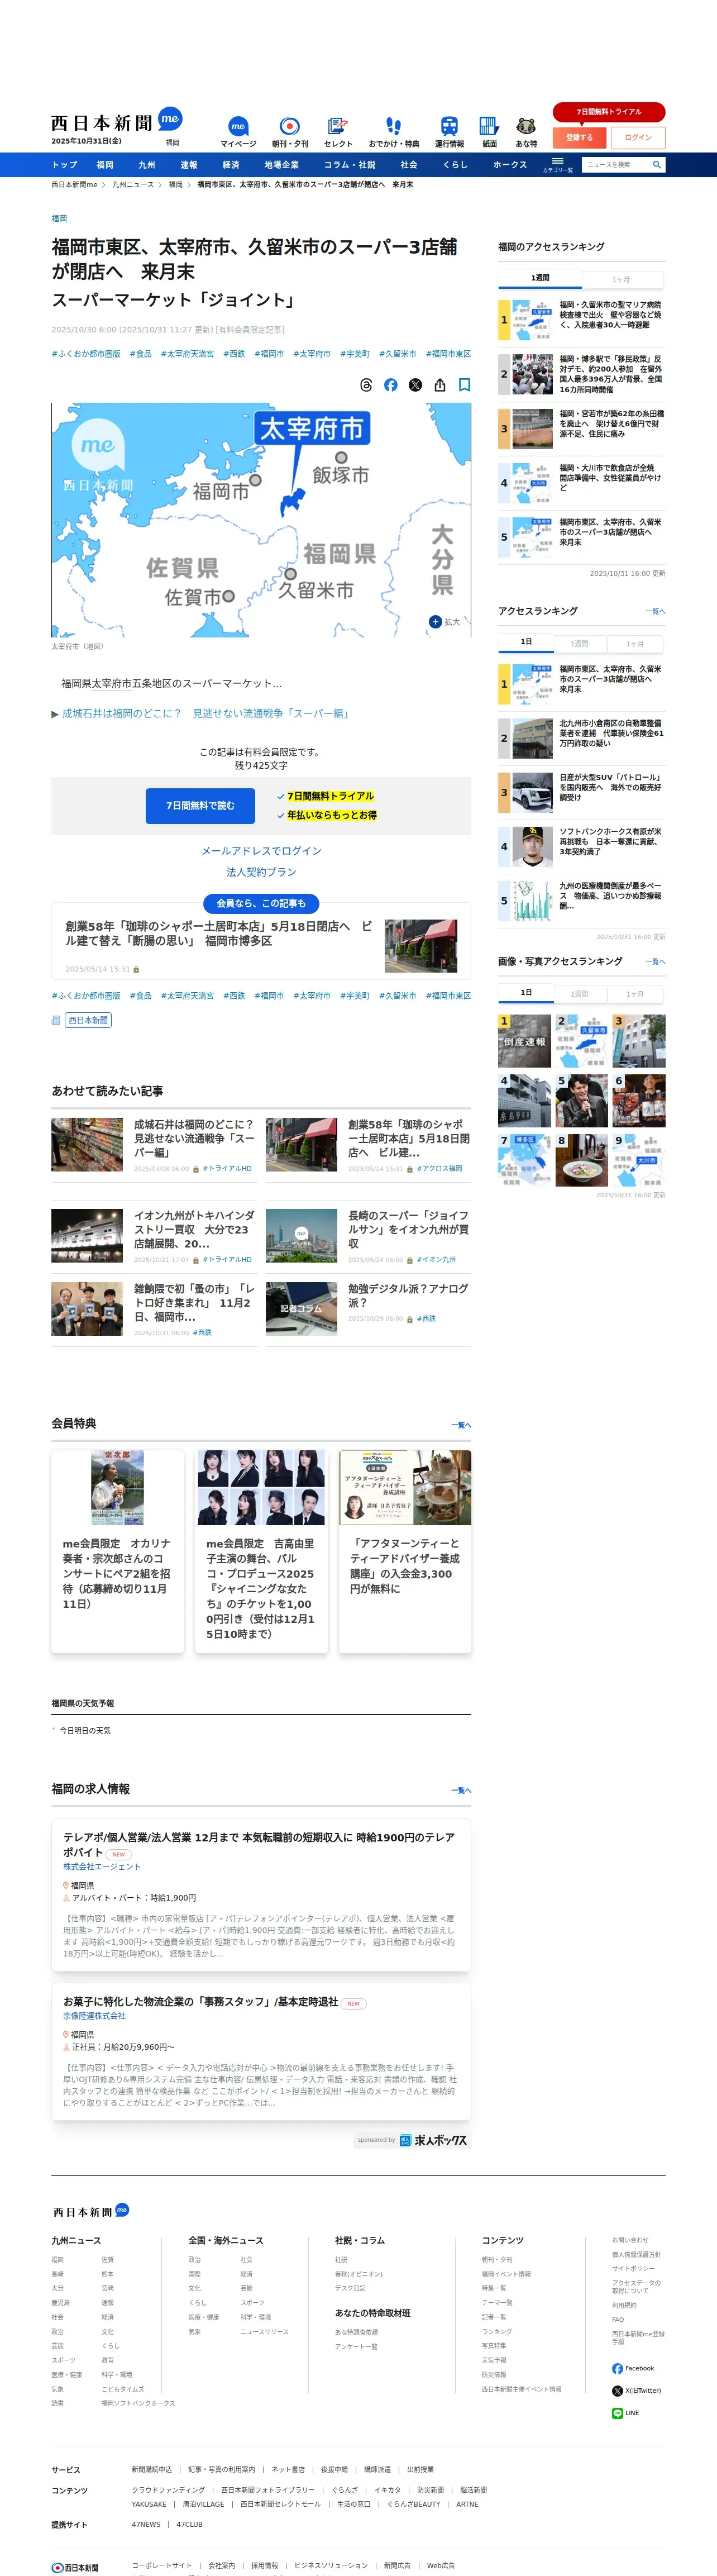Open the テレアポ job listing
This screenshot has width=717, height=2576.
pos(261,1894)
